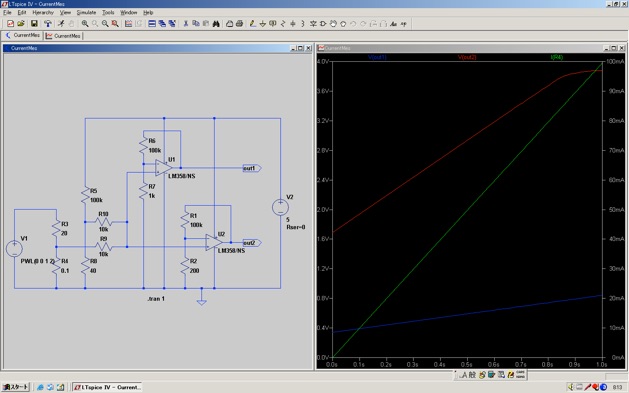629x393 pixels.
Task: Select the Draw Wire pencil tool
Action: (x=252, y=24)
